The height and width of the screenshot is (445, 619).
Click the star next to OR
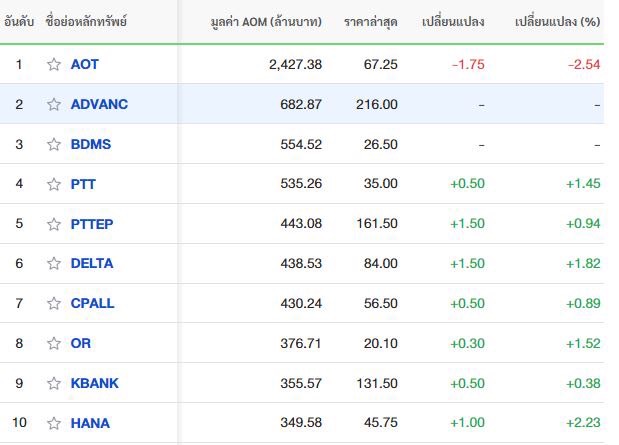[x=54, y=343]
